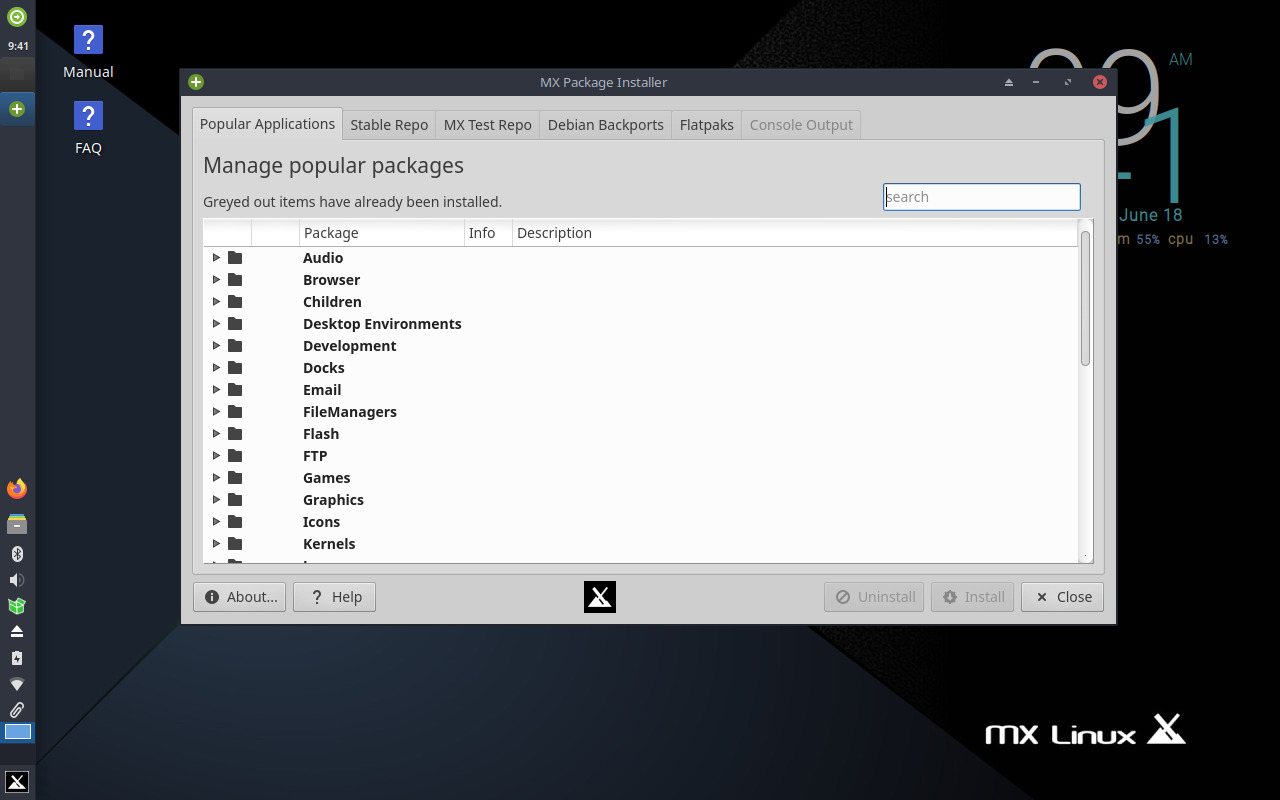Switch to the Stable Repo tab
The height and width of the screenshot is (800, 1280).
tap(389, 124)
